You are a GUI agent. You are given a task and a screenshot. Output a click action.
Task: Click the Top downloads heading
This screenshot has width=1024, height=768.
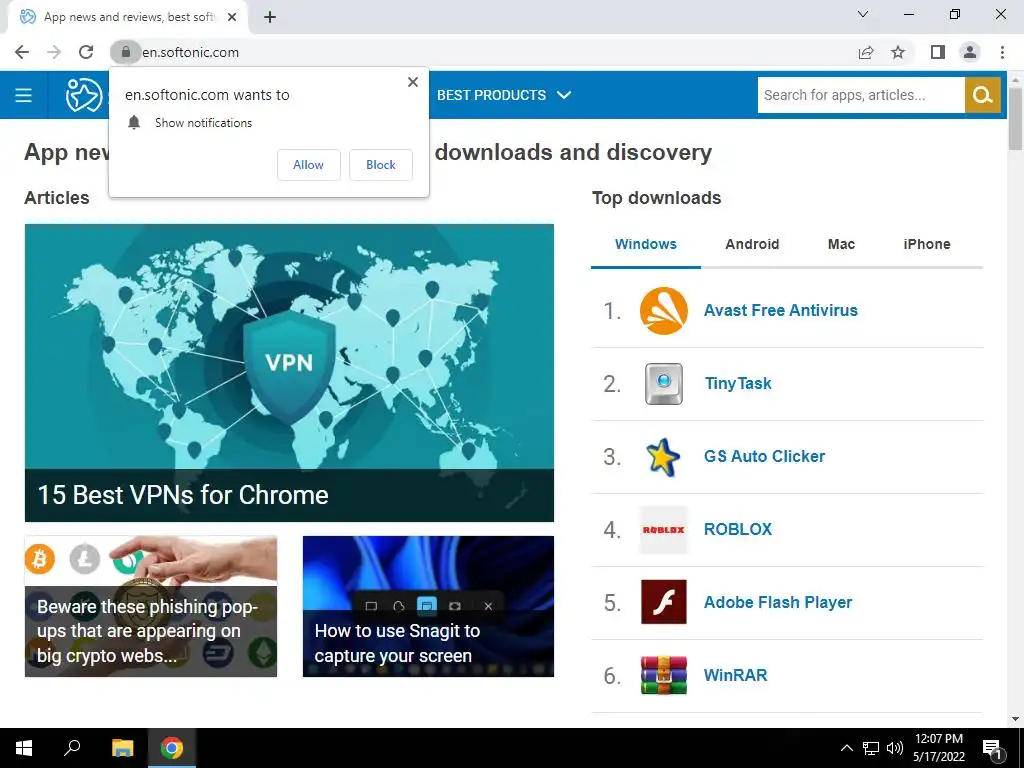pos(656,198)
